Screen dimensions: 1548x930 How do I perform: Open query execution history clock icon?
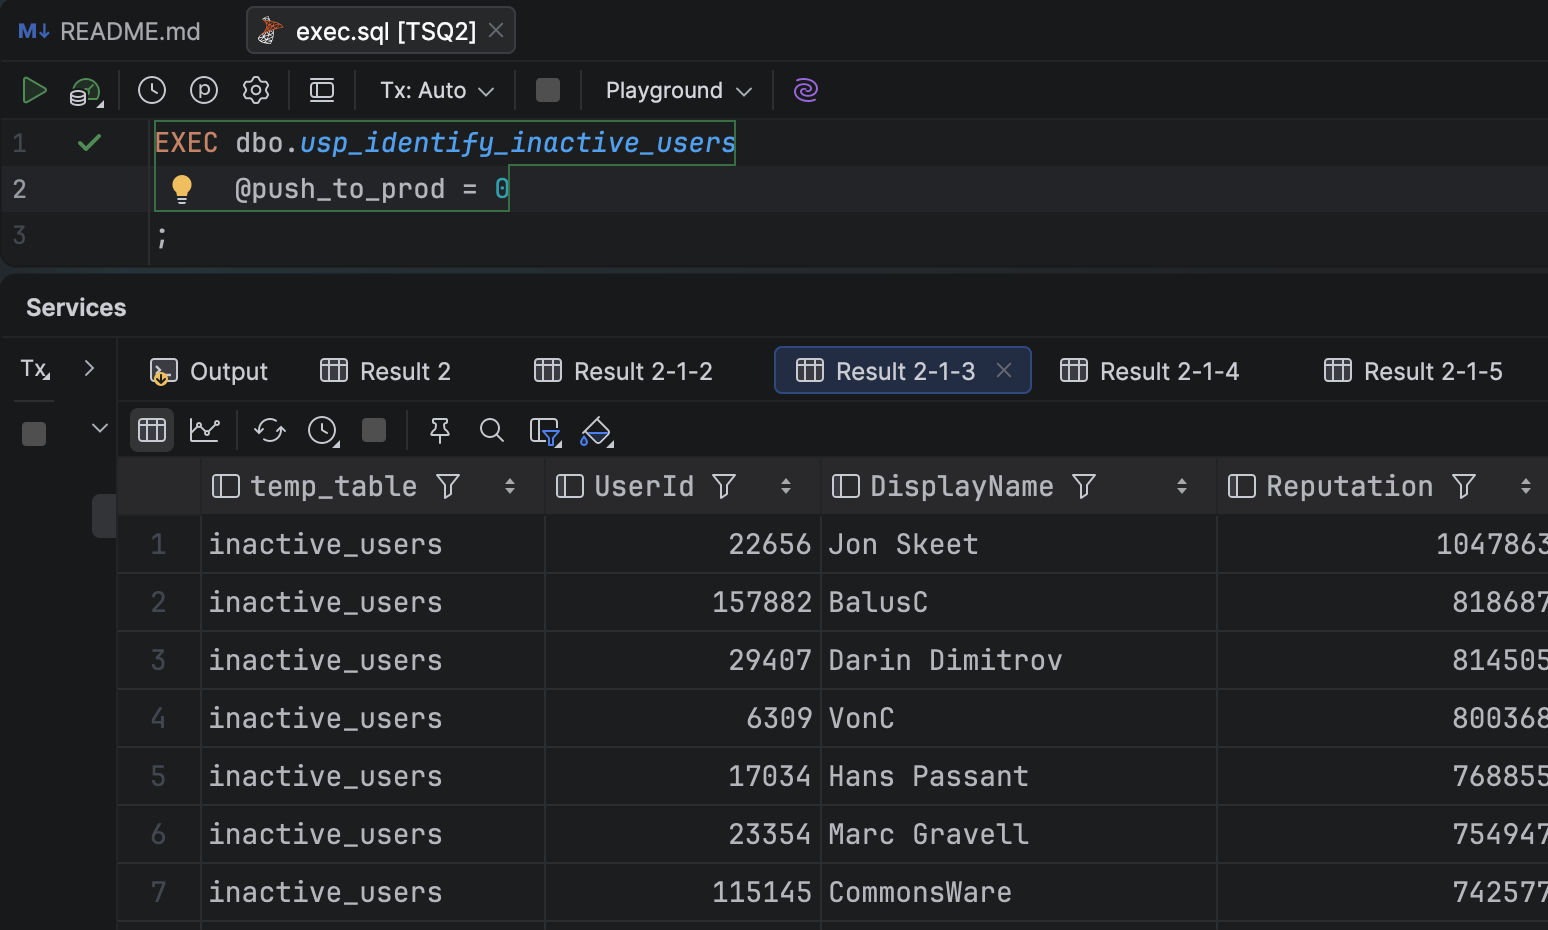point(151,90)
